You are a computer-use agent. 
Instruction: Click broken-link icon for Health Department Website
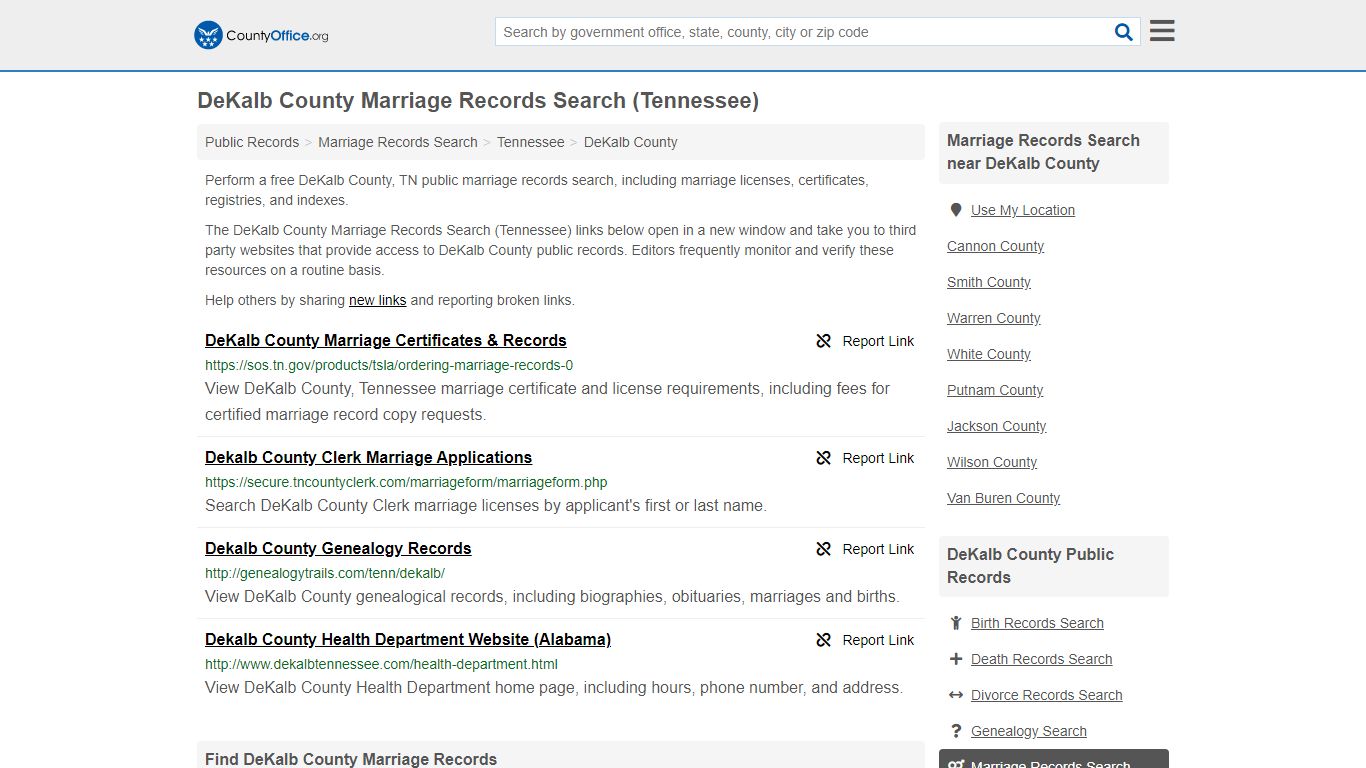[x=824, y=640]
